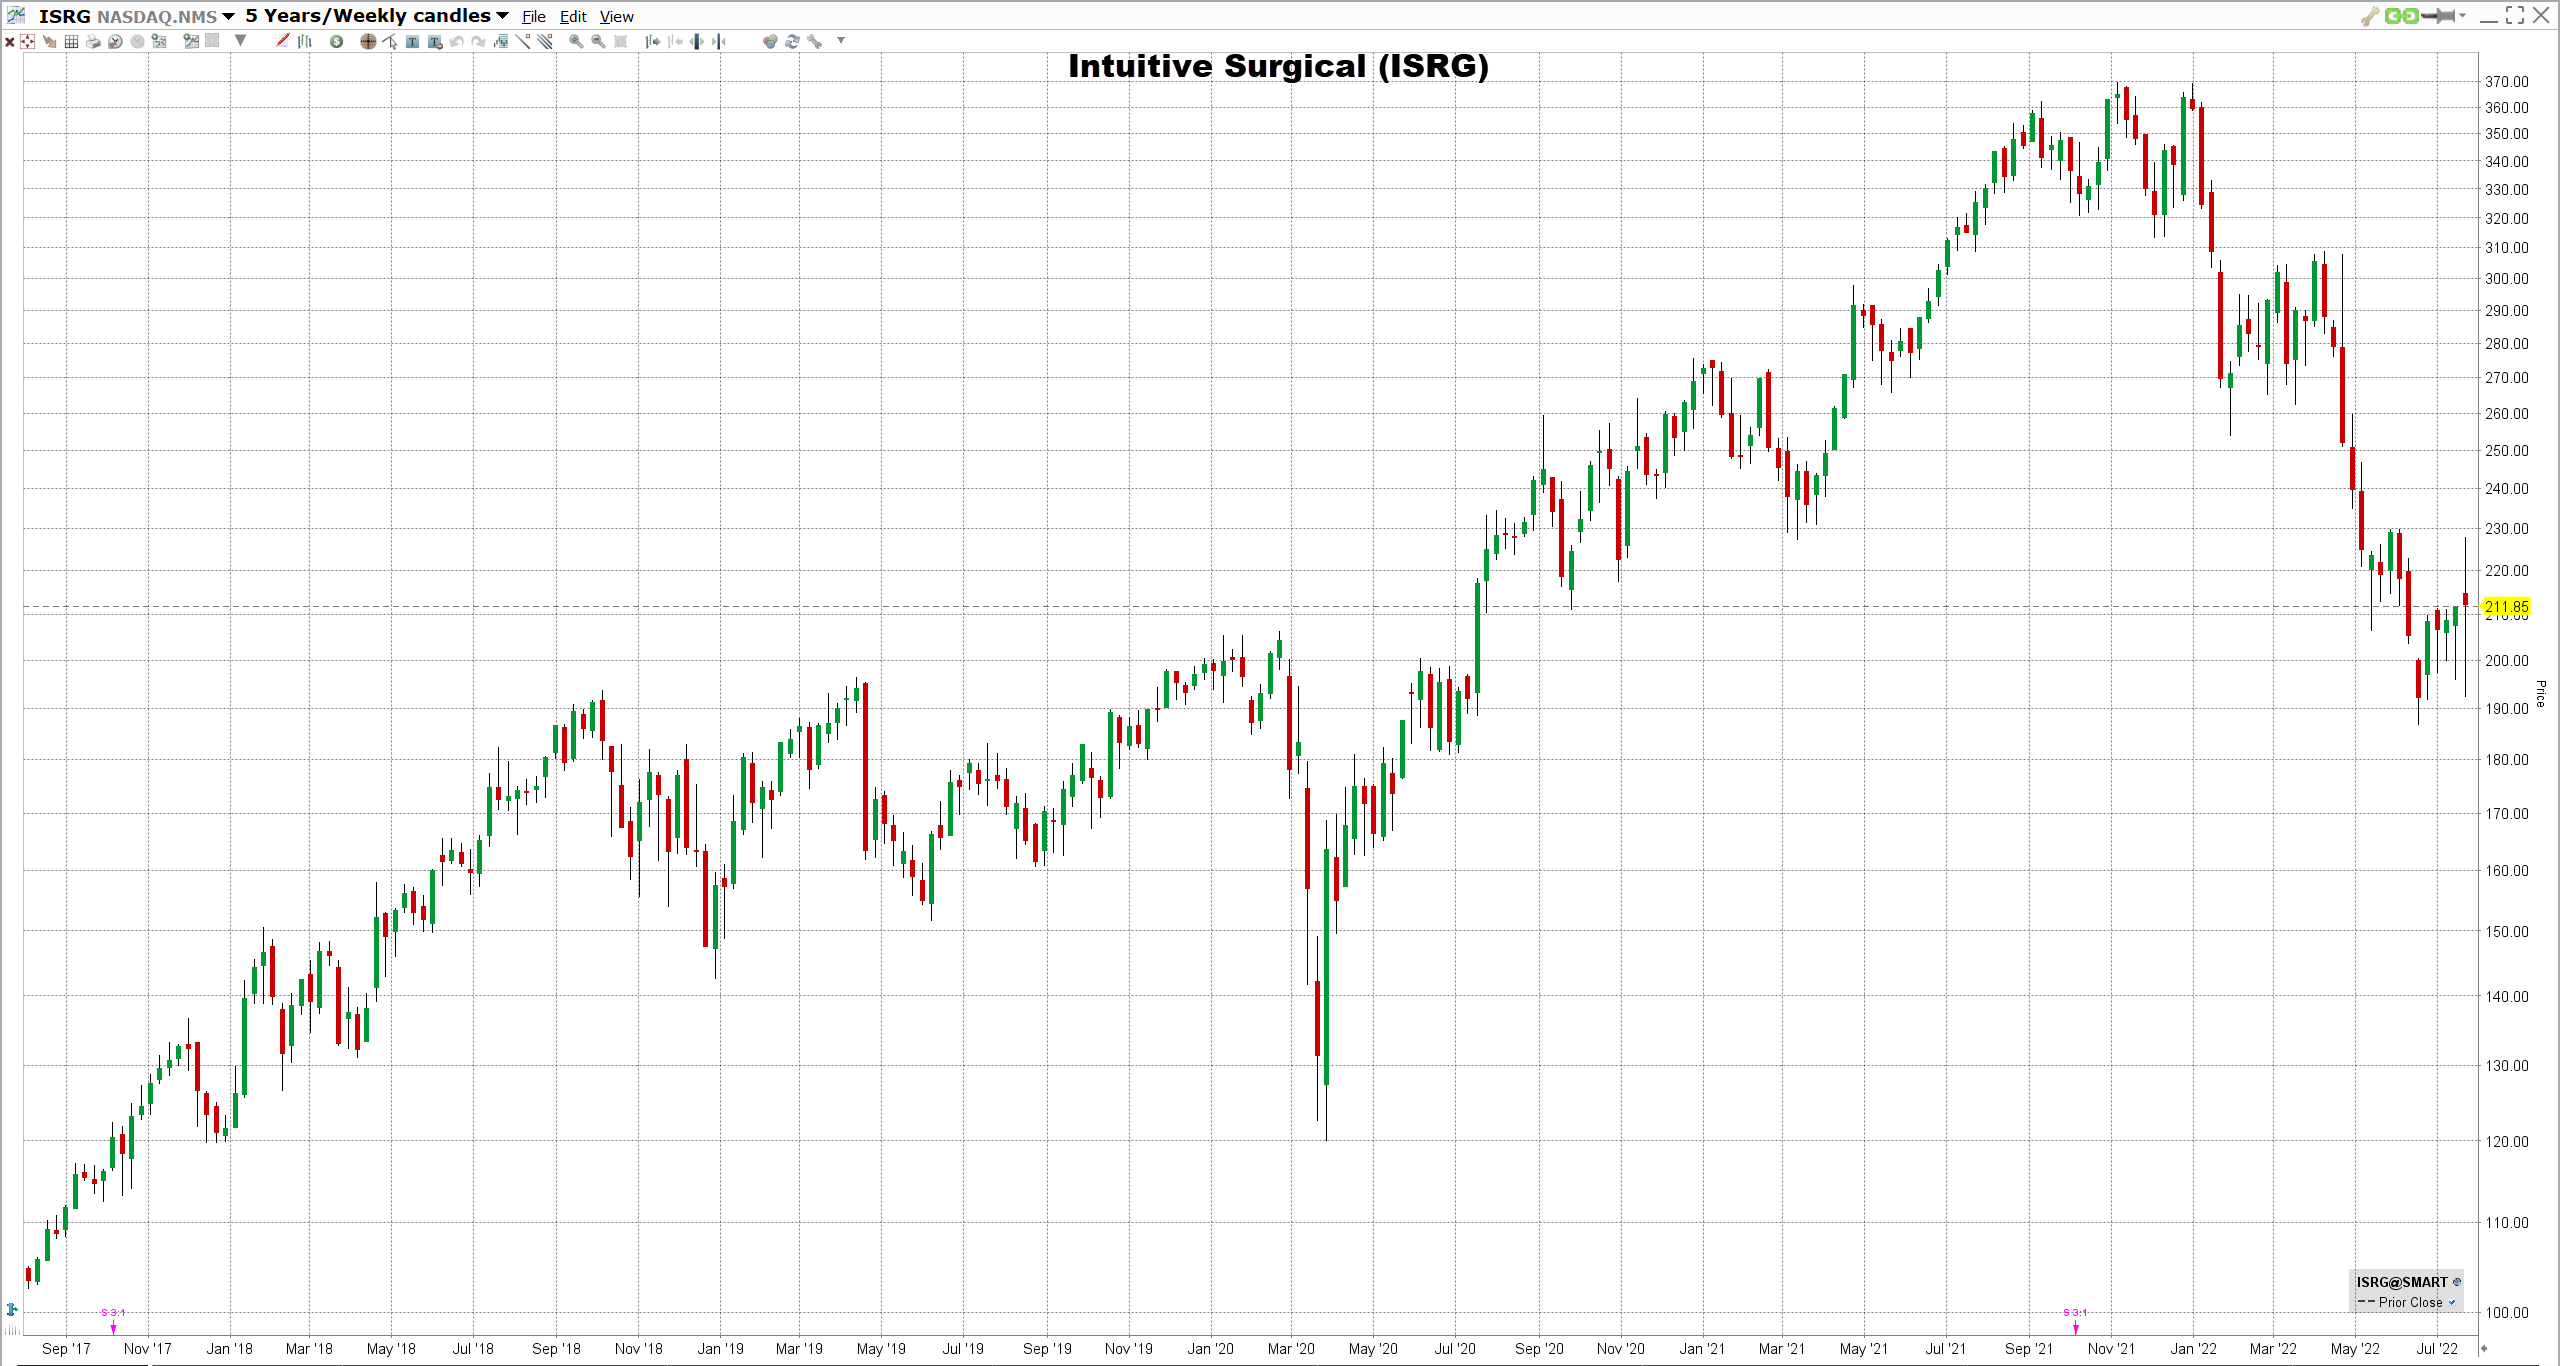2560x1366 pixels.
Task: Click the small arrow at time axis right end
Action: (2484, 1348)
